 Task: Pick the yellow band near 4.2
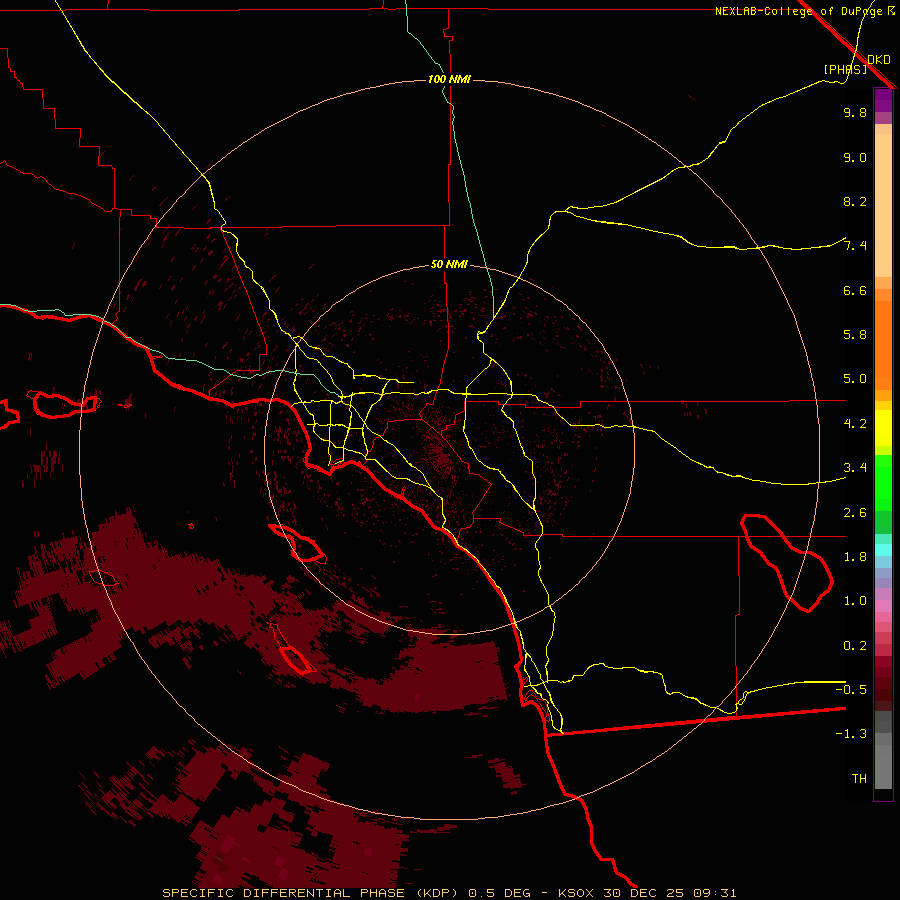883,427
